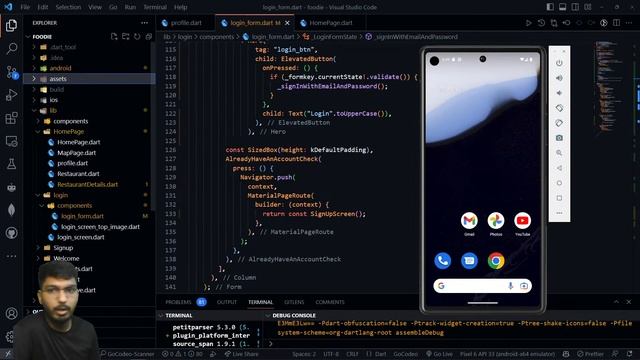The image size is (640, 360).
Task: Open the Testing flask view
Action: (11, 164)
